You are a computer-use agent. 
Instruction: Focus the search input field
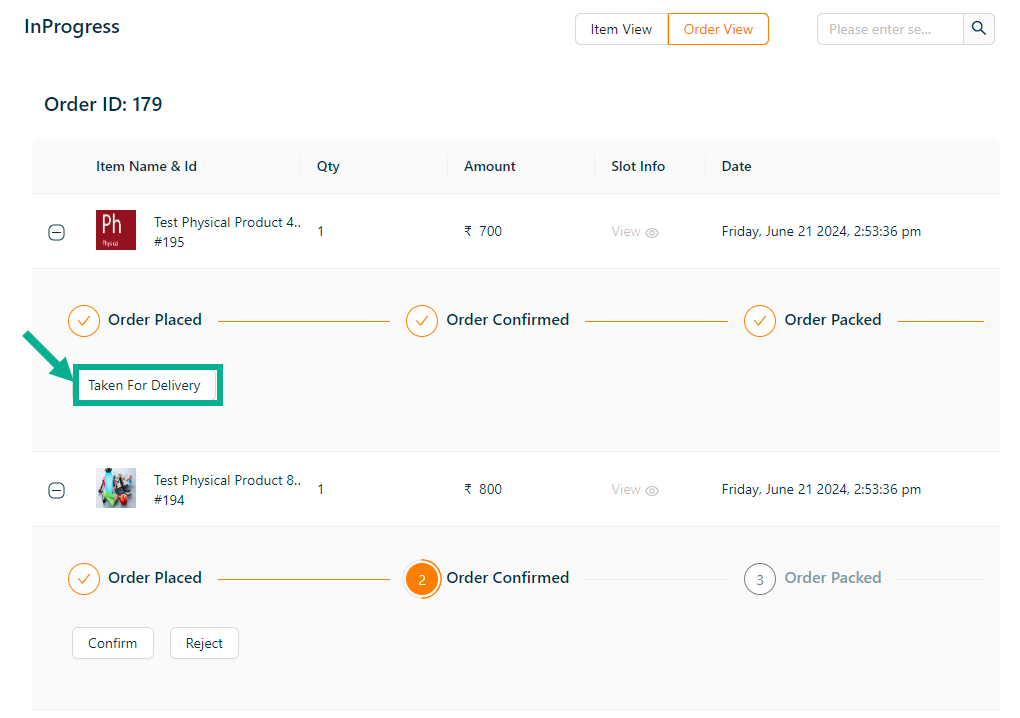890,29
